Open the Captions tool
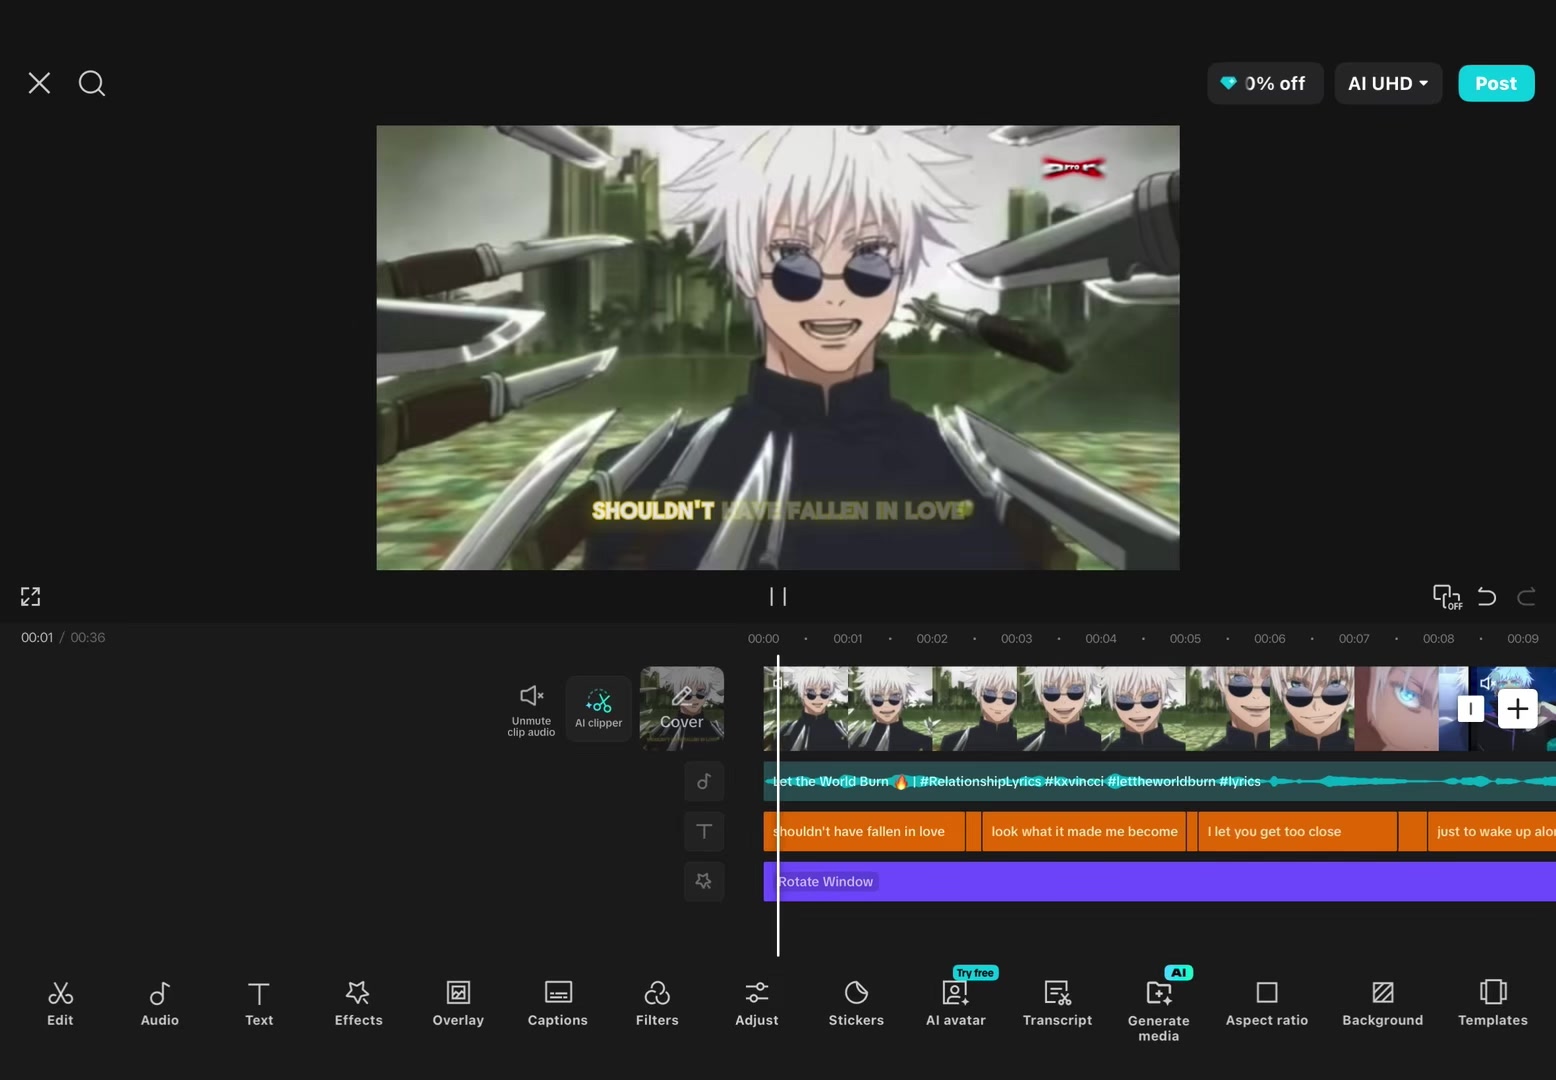The height and width of the screenshot is (1080, 1556). 558,1003
